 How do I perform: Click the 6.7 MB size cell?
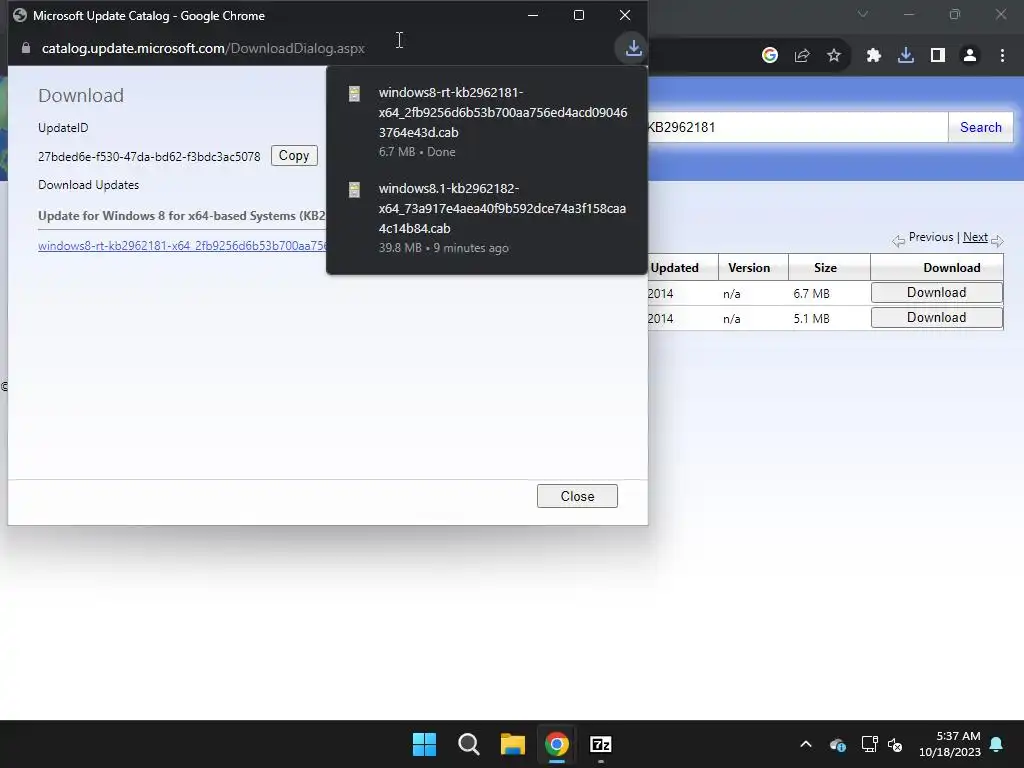[x=811, y=294]
